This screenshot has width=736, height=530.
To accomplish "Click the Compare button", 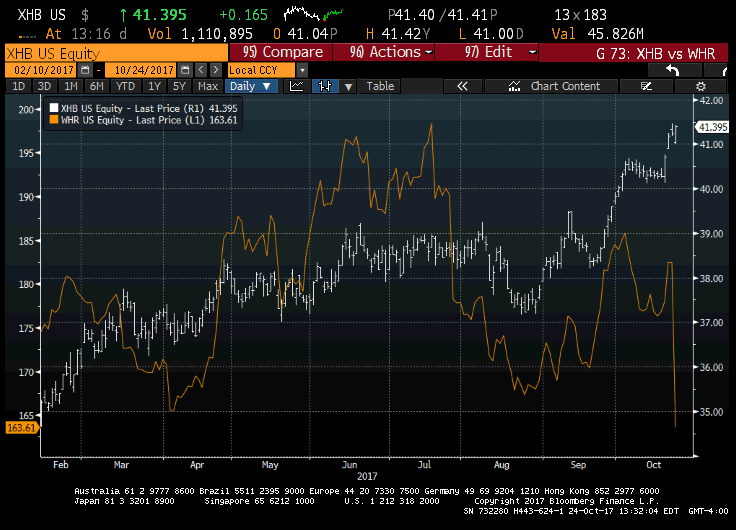I will 283,52.
